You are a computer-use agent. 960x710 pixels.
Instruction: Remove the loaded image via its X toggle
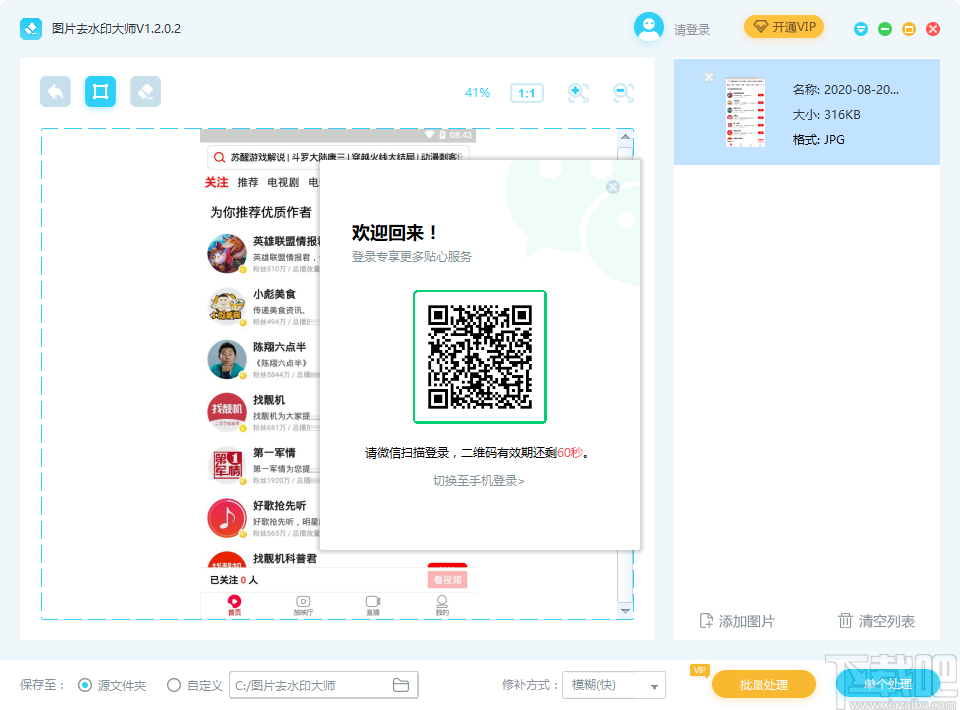click(x=708, y=76)
